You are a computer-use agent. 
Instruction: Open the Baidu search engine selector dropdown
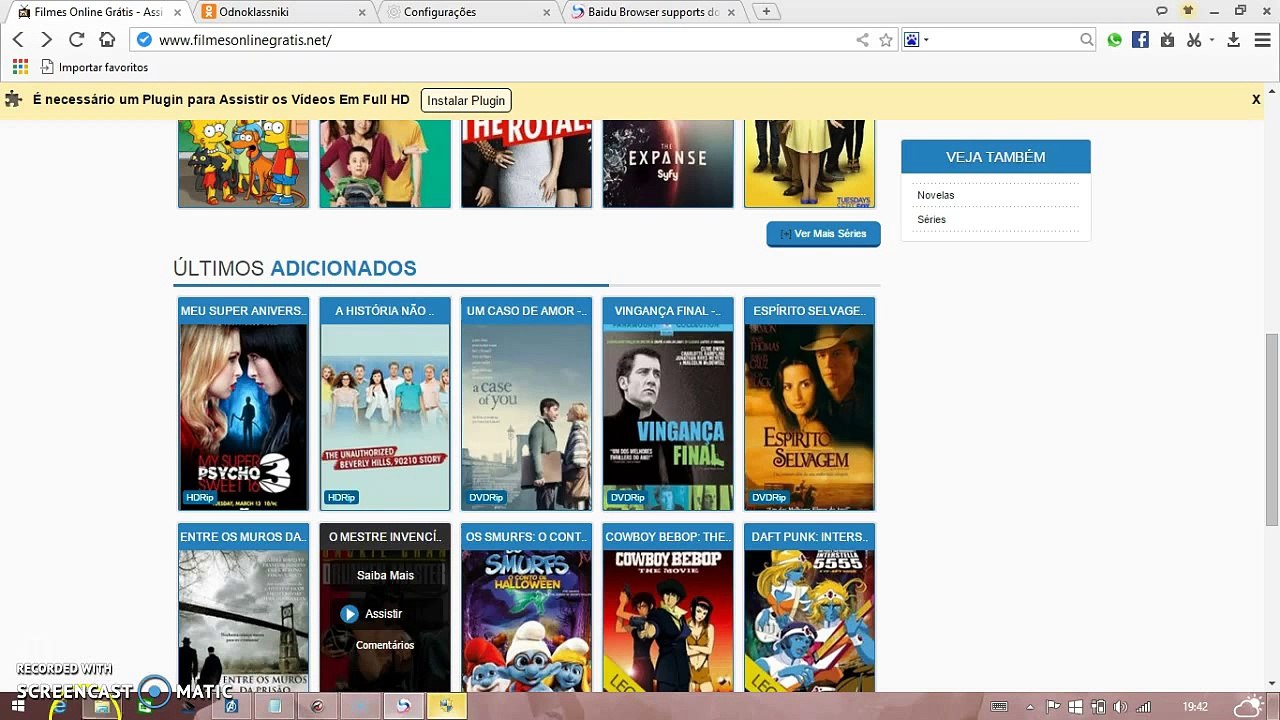pyautogui.click(x=916, y=40)
